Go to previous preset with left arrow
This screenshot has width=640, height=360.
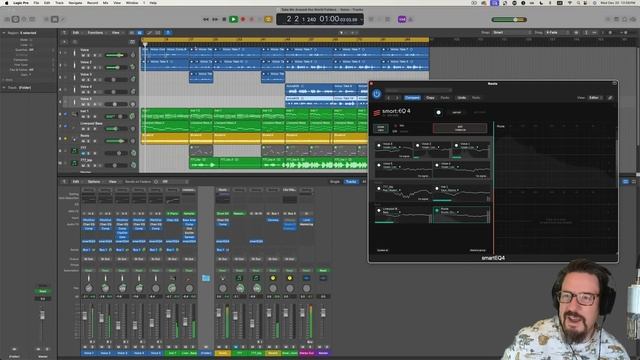tap(389, 98)
